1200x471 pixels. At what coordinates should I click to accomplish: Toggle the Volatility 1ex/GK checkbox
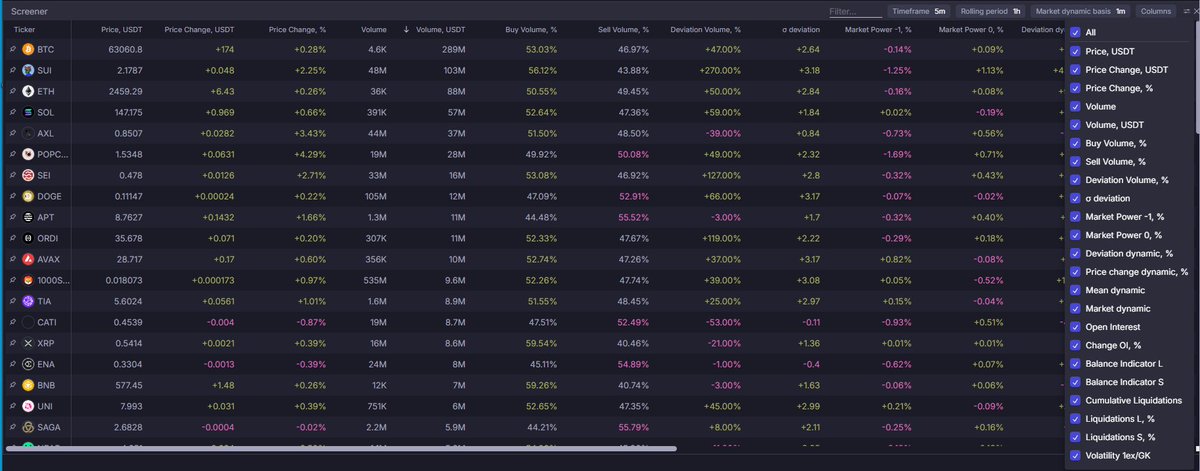pyautogui.click(x=1075, y=455)
